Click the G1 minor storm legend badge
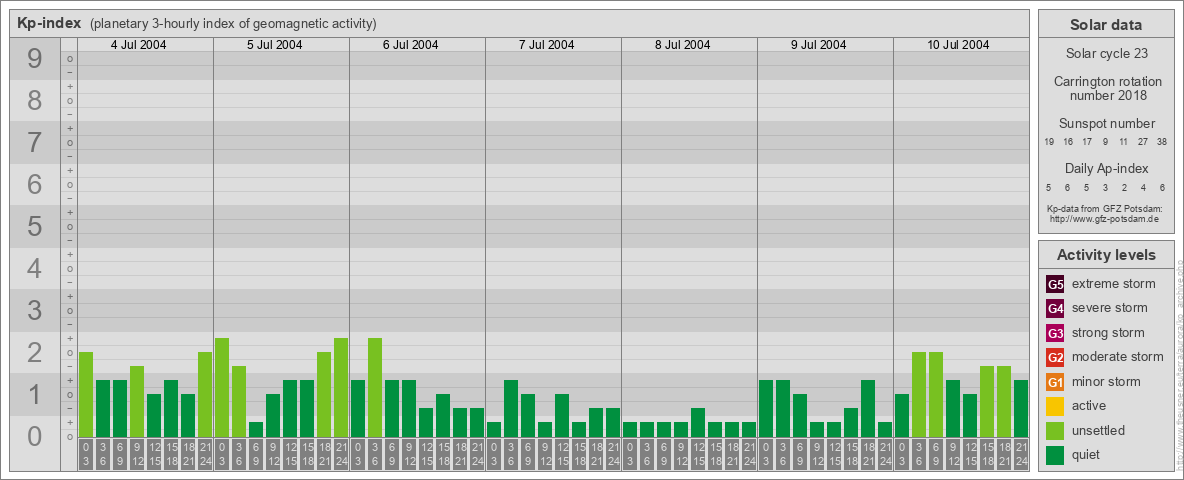This screenshot has width=1184, height=480. (x=1056, y=382)
